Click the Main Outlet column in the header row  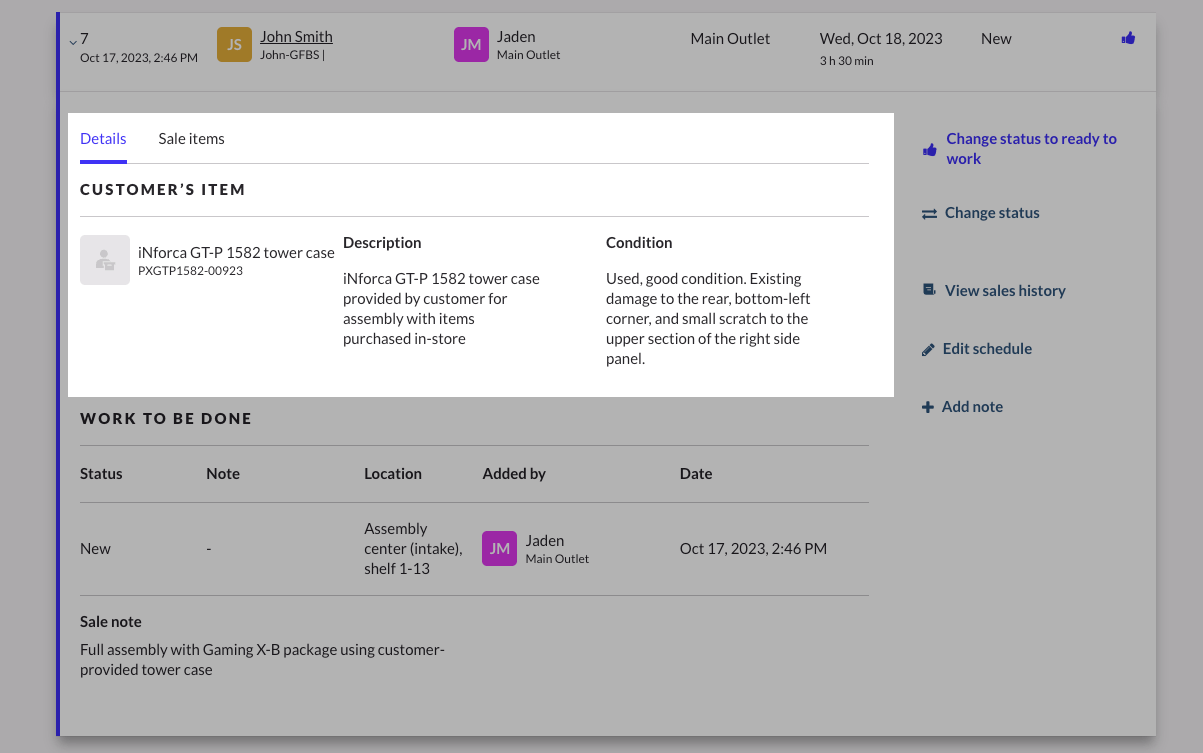click(x=730, y=39)
